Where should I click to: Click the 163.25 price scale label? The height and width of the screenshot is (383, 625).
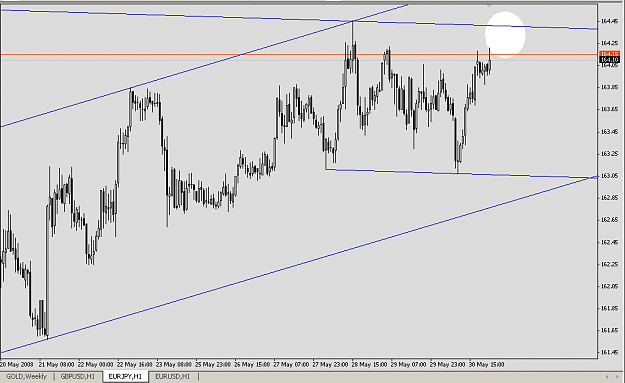click(x=609, y=153)
